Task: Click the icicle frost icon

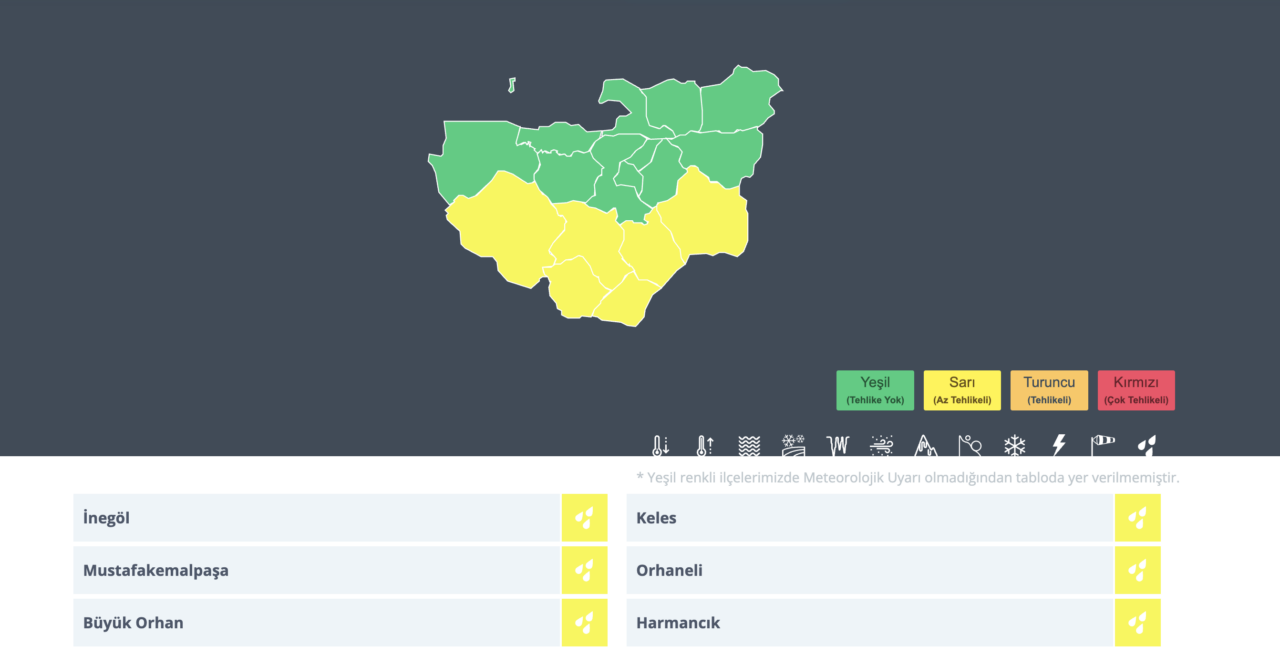Action: click(837, 445)
